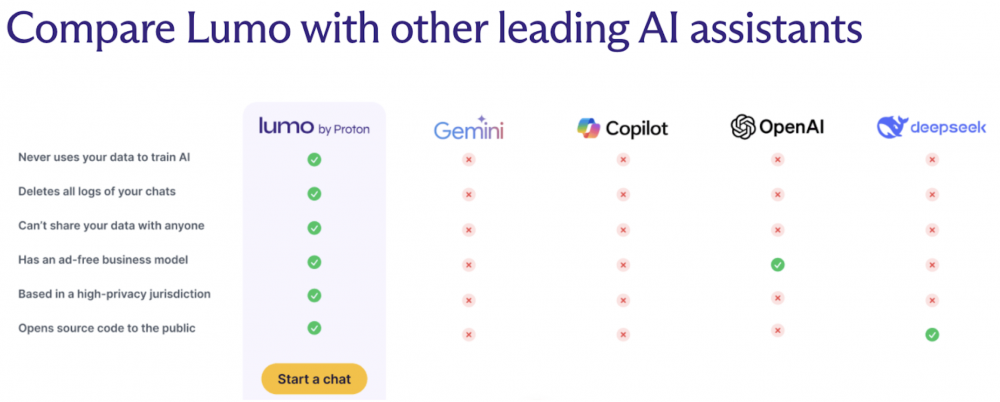
Task: Click 'Can't share your data with anyone' text
Action: tap(111, 226)
